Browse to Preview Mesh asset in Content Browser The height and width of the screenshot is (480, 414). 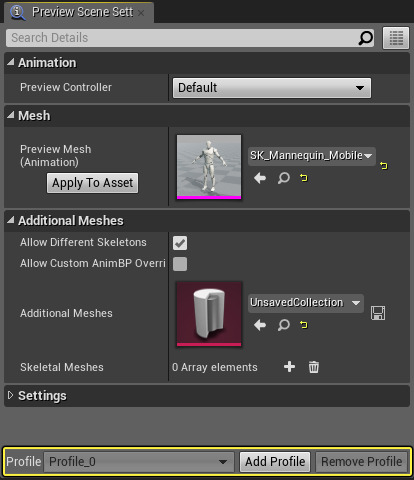click(284, 178)
